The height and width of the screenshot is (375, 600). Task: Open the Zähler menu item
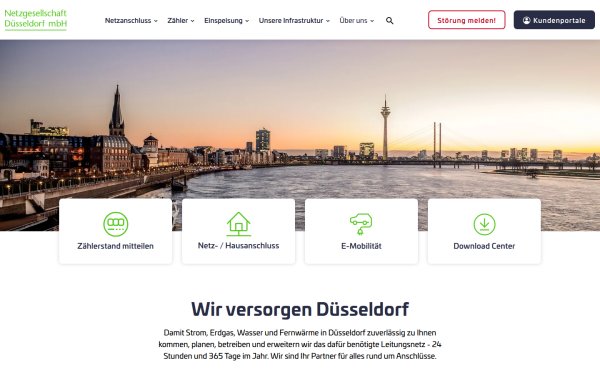178,21
